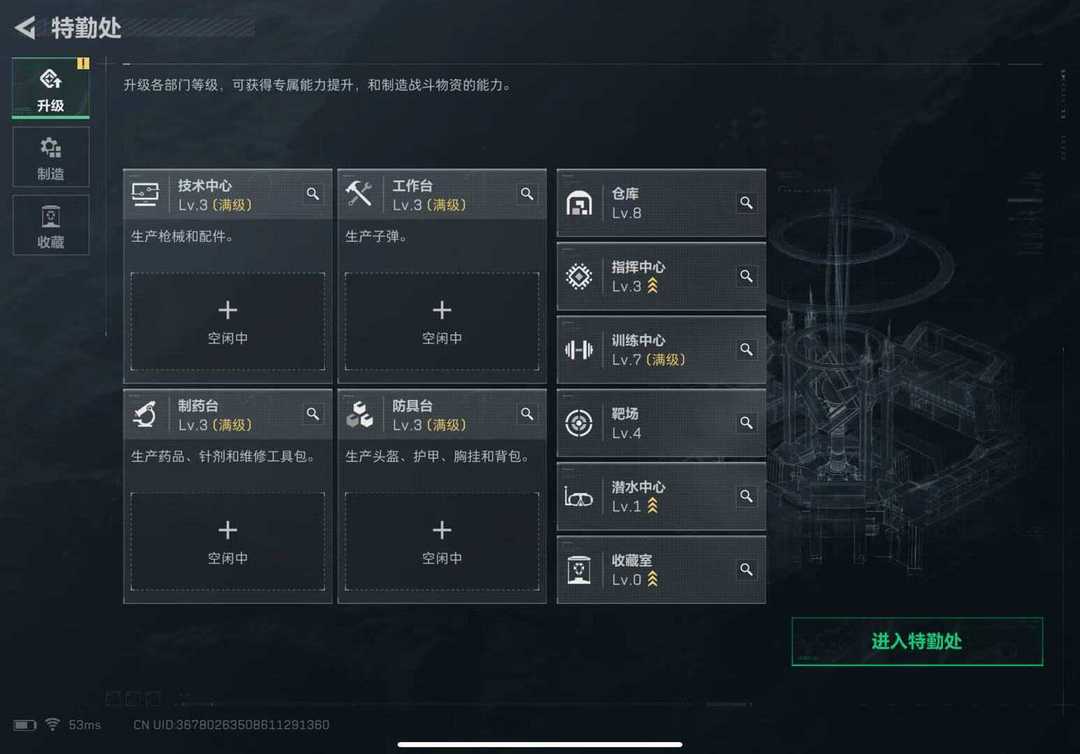This screenshot has height=754, width=1080.
Task: Switch to the 制造 tab
Action: [x=50, y=157]
